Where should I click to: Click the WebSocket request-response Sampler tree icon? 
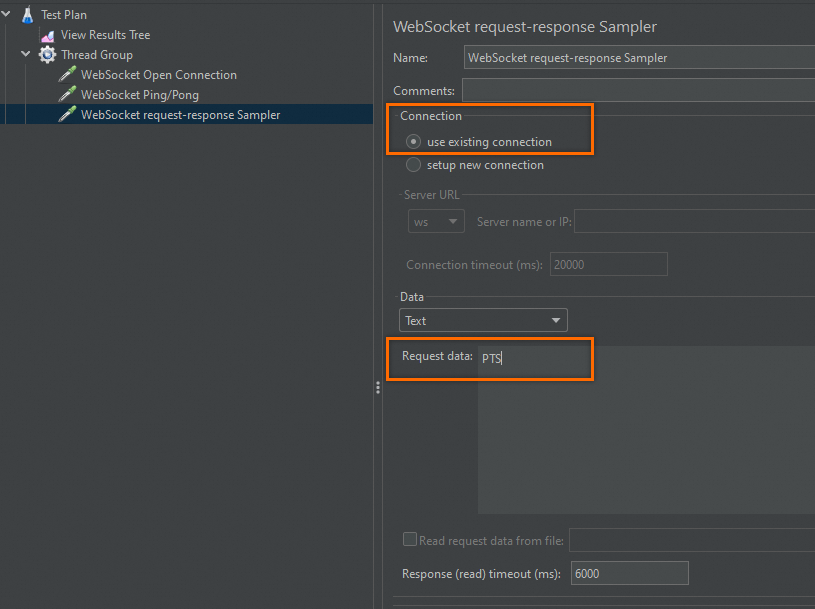point(67,115)
